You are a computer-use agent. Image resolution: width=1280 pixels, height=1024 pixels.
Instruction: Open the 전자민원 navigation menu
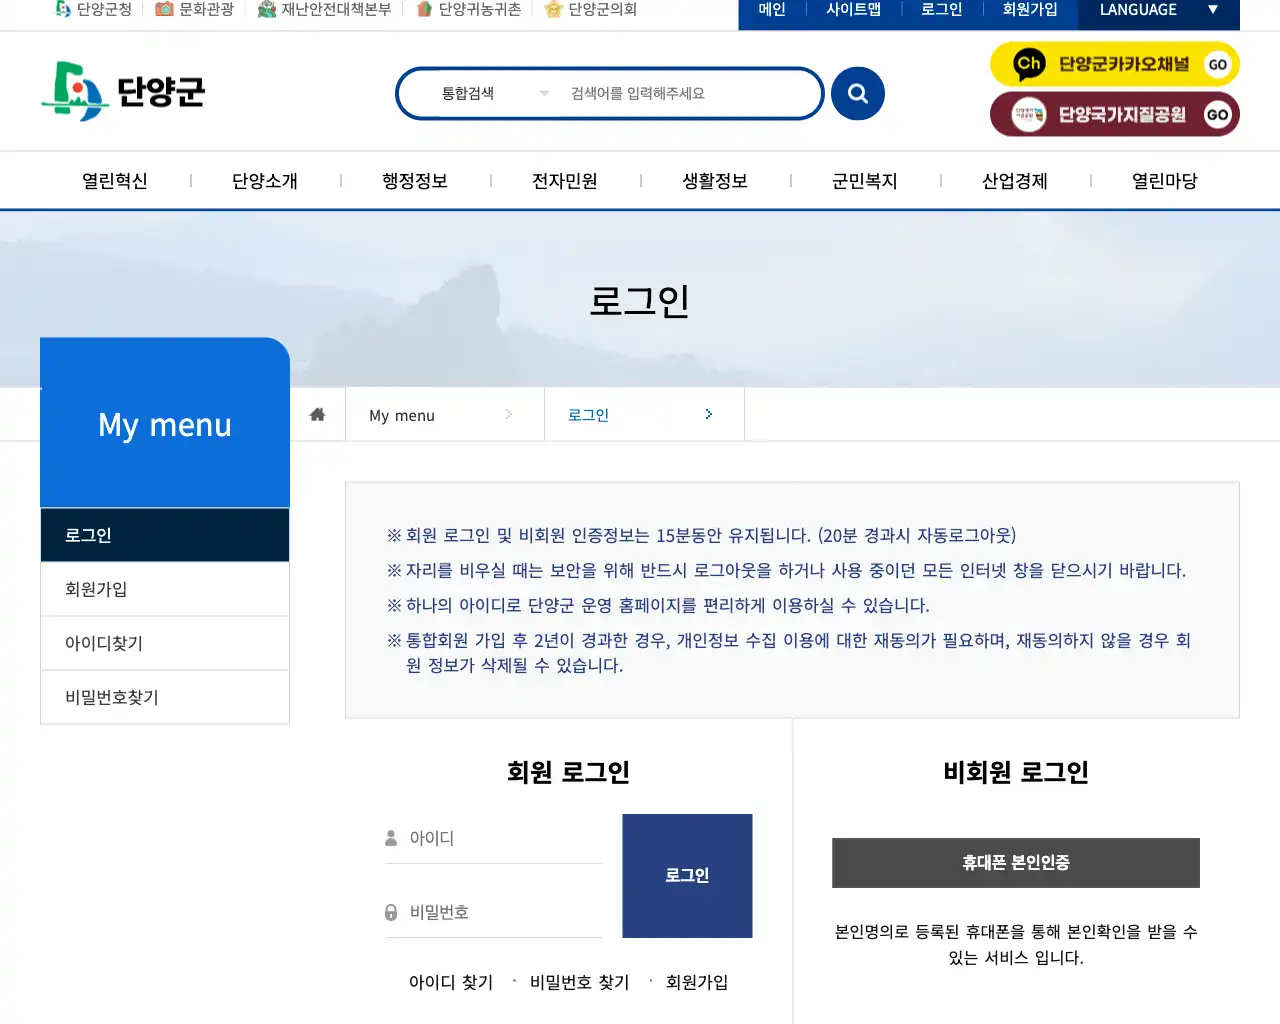pos(565,181)
